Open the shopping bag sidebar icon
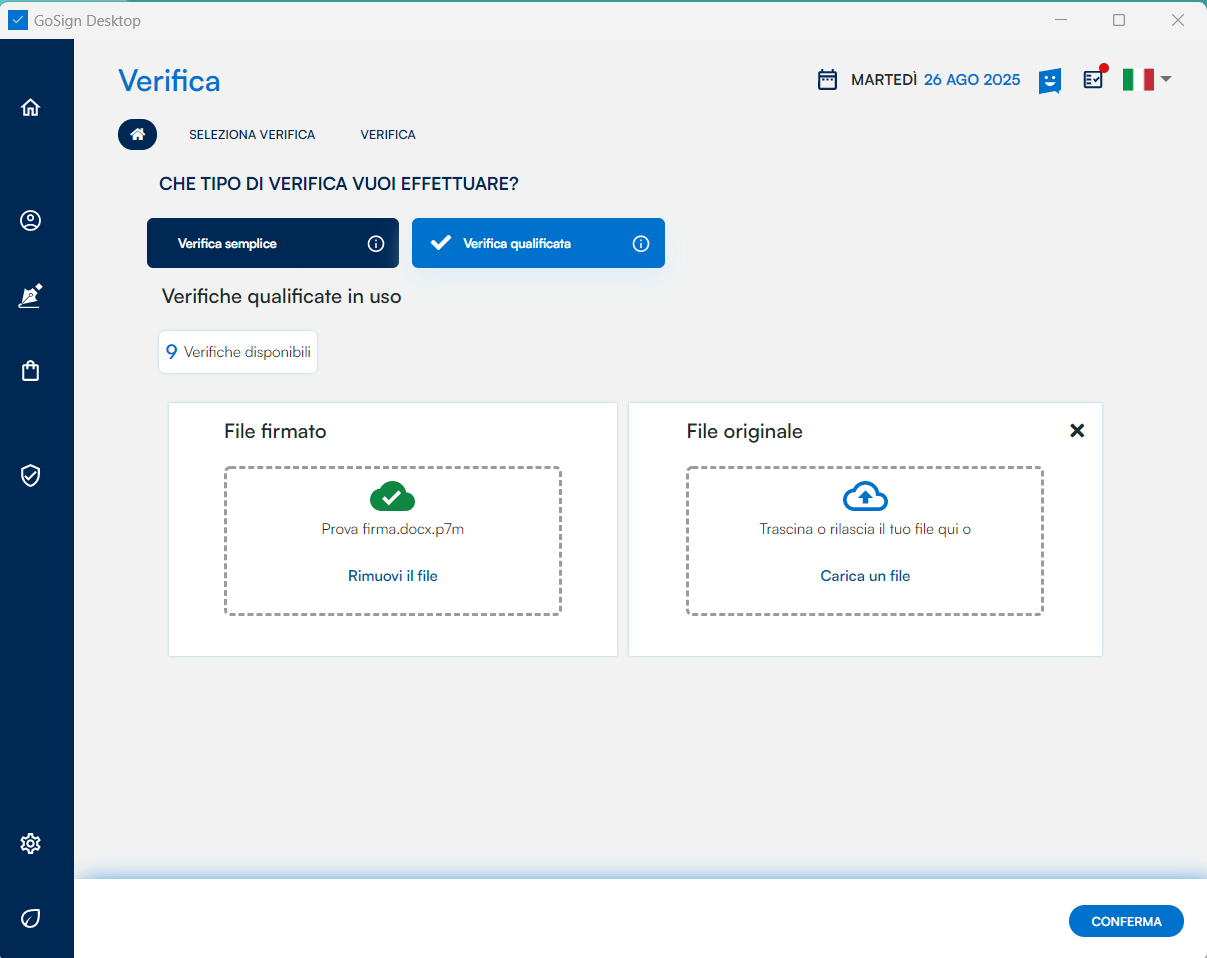 pos(30,371)
